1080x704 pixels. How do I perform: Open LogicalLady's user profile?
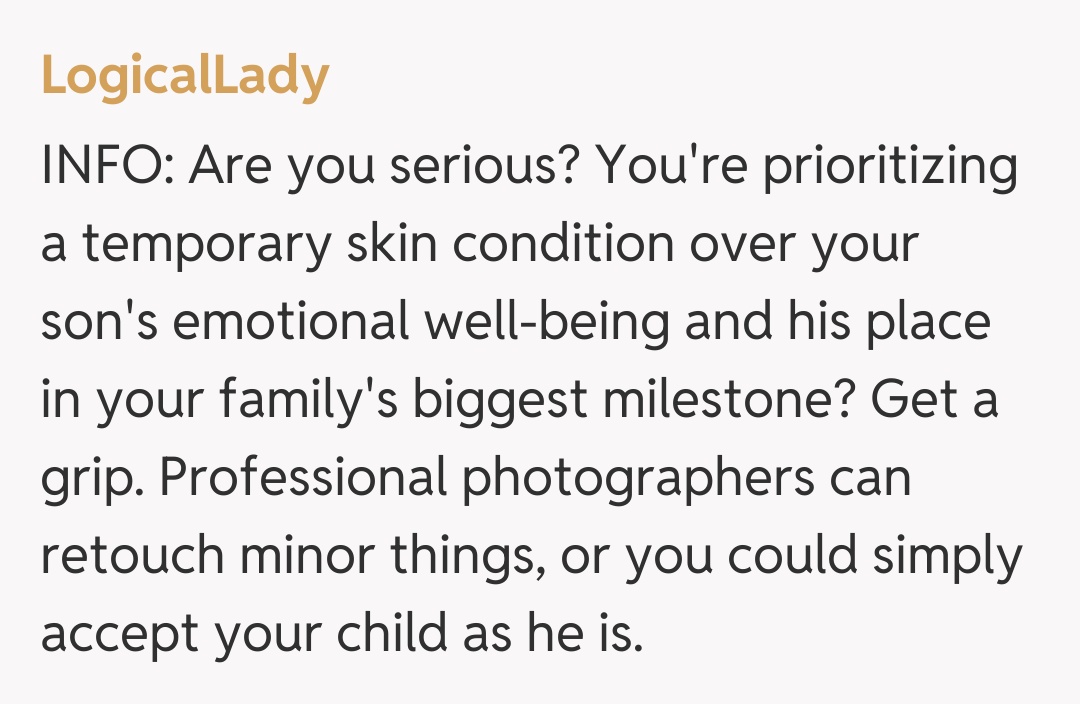click(x=185, y=76)
